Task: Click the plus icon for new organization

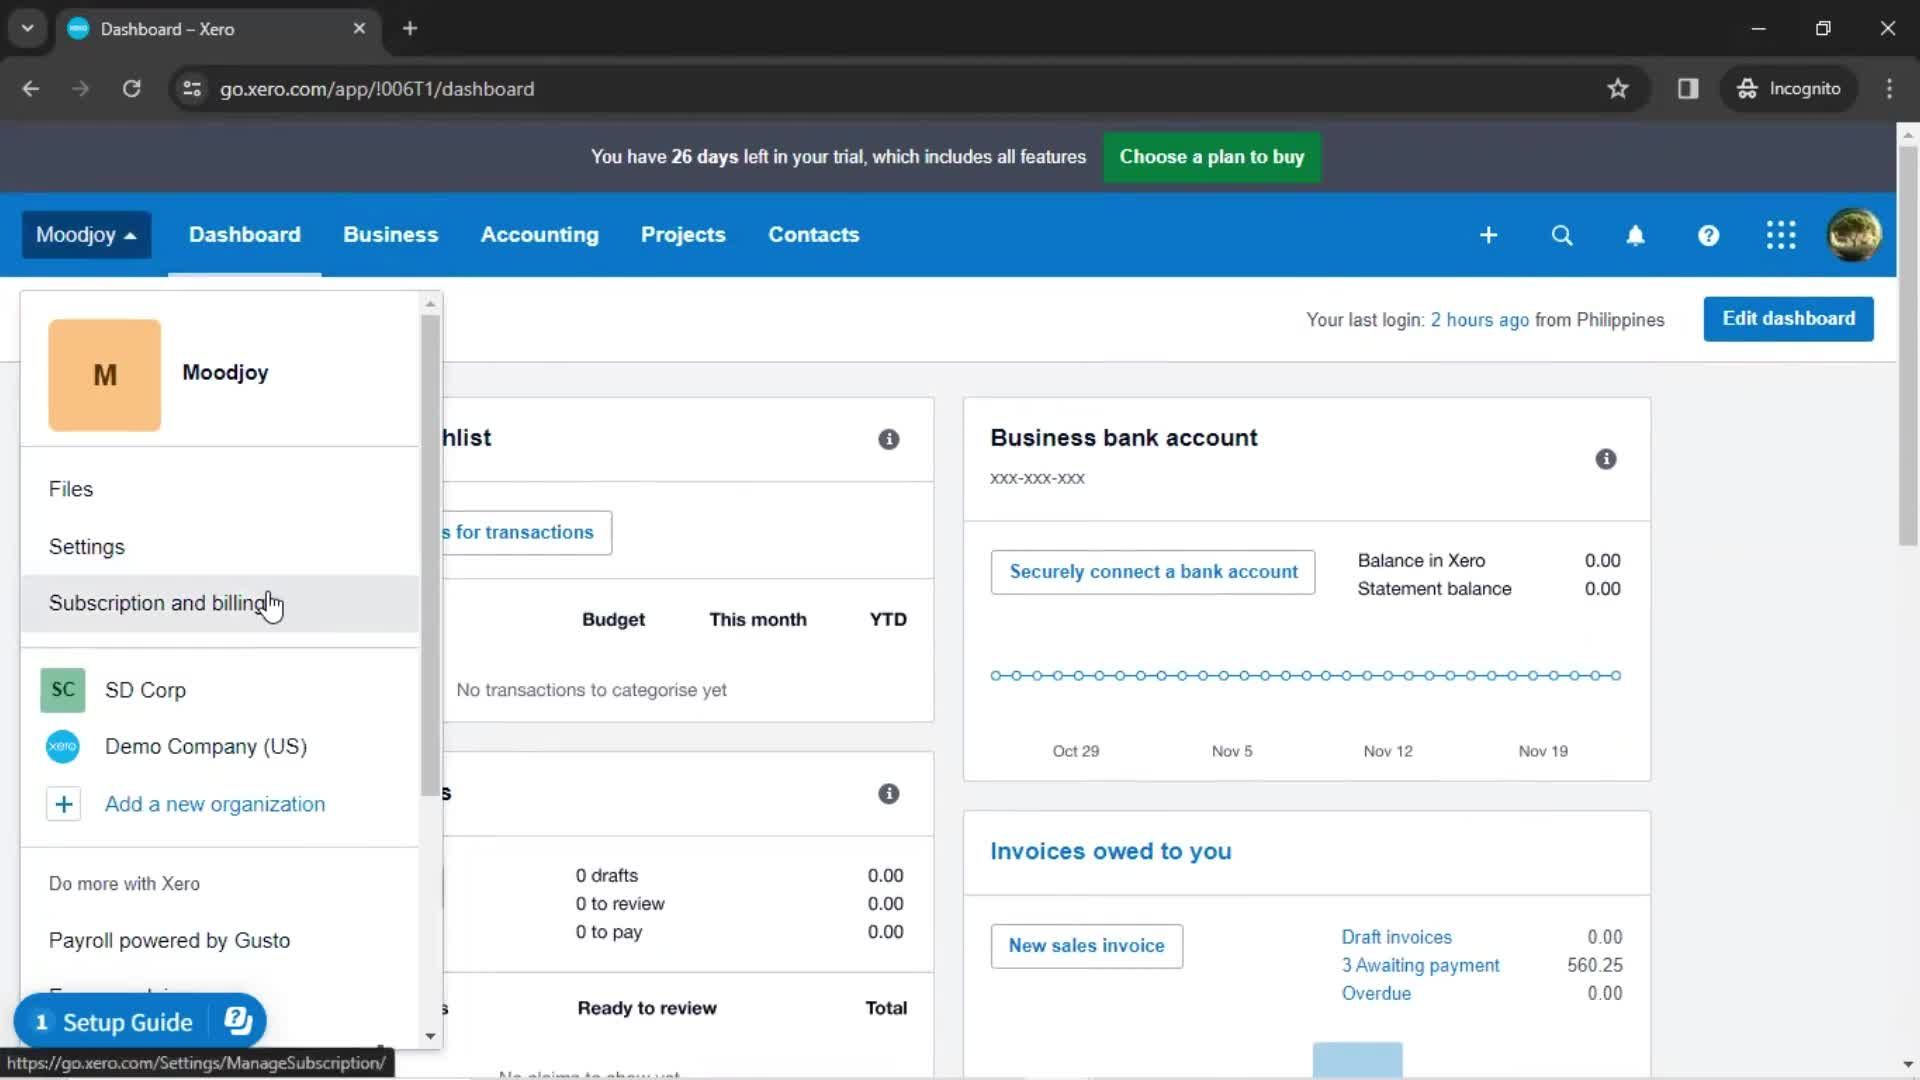Action: click(63, 804)
